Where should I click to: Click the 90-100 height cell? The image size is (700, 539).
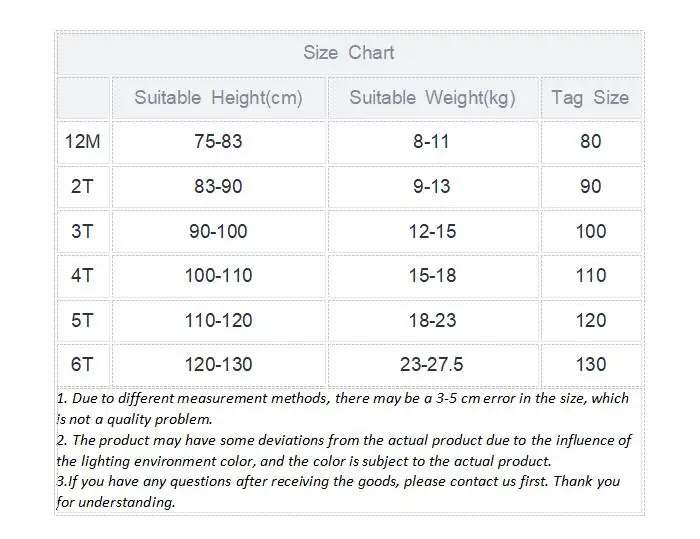[218, 231]
